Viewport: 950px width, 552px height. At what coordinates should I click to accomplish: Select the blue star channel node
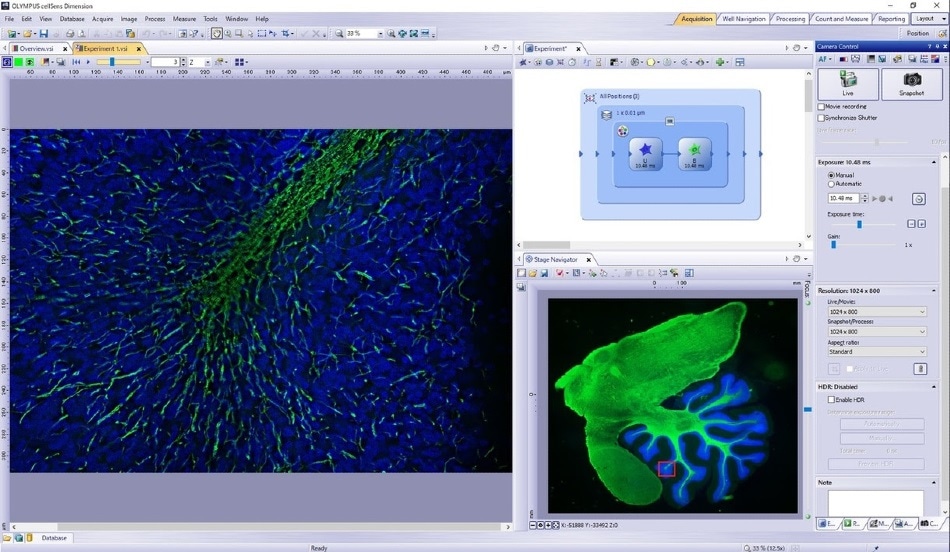[x=645, y=153]
